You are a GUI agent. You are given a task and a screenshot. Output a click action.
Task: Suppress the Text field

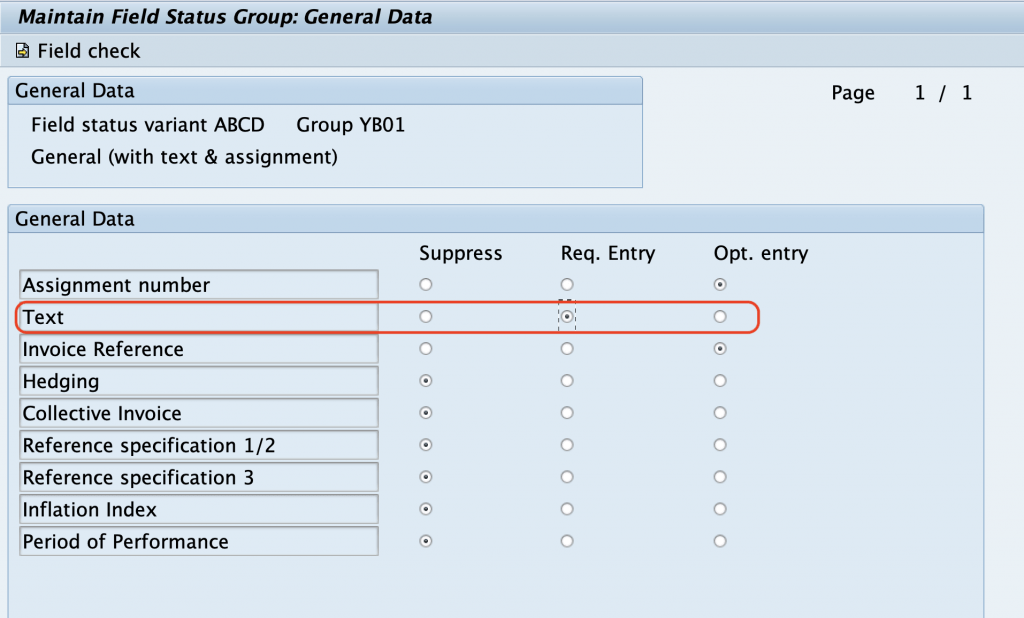(x=426, y=316)
